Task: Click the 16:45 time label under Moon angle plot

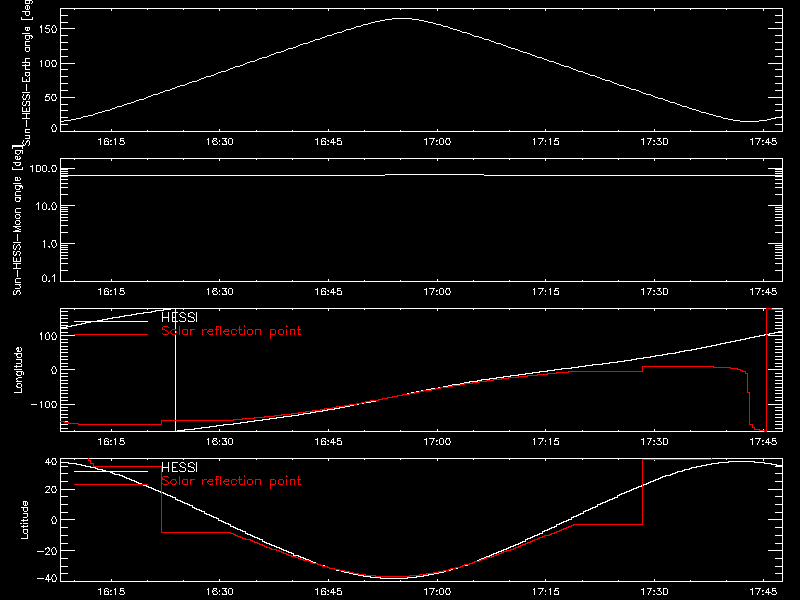Action: pyautogui.click(x=329, y=292)
